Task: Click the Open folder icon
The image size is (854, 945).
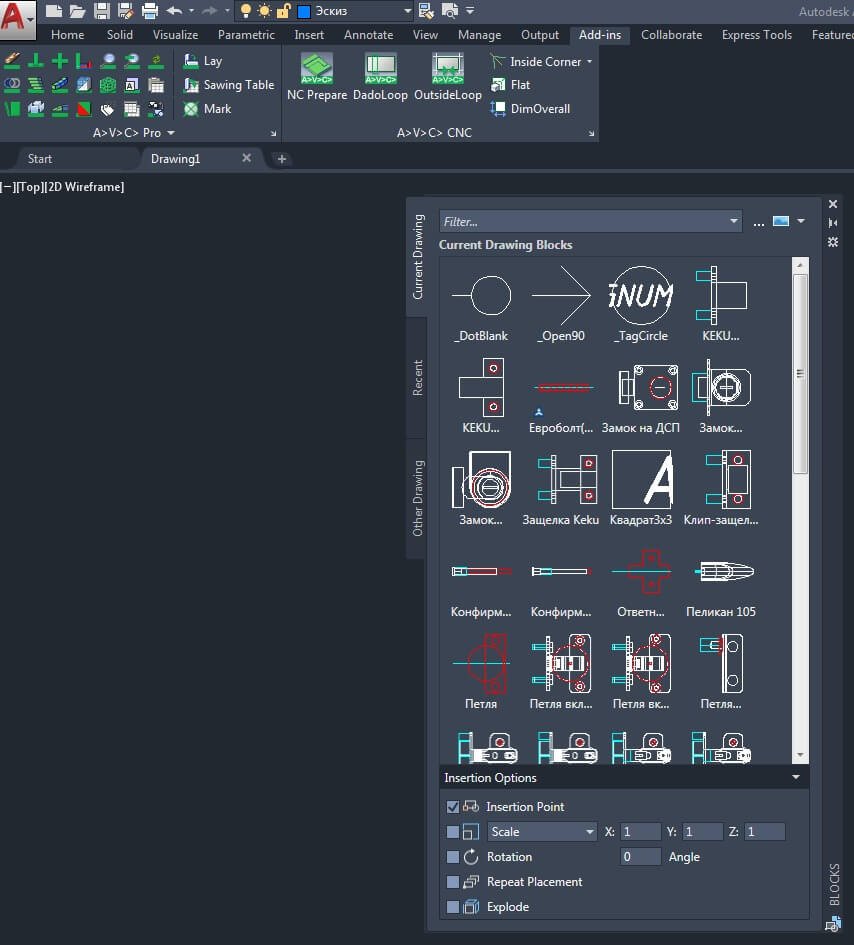Action: pyautogui.click(x=77, y=10)
